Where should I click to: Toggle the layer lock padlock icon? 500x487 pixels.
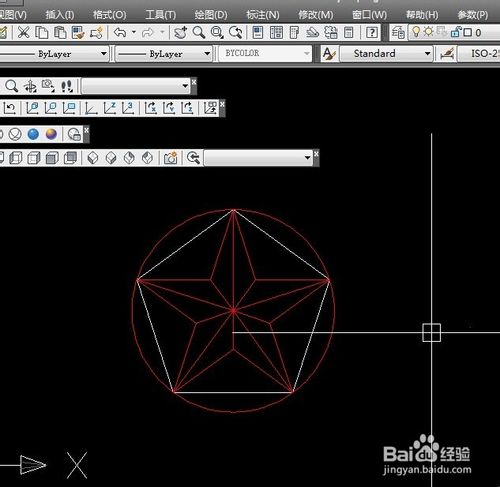(x=456, y=32)
